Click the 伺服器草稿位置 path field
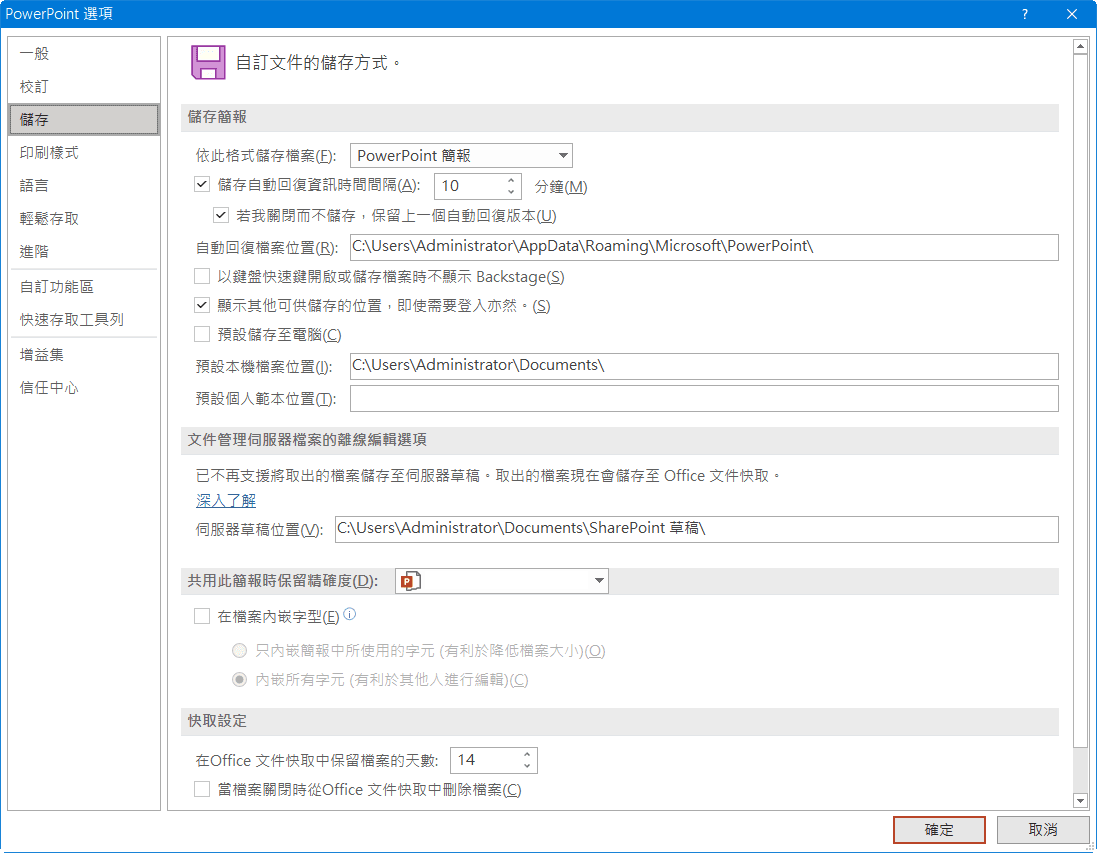The height and width of the screenshot is (853, 1097). [696, 529]
